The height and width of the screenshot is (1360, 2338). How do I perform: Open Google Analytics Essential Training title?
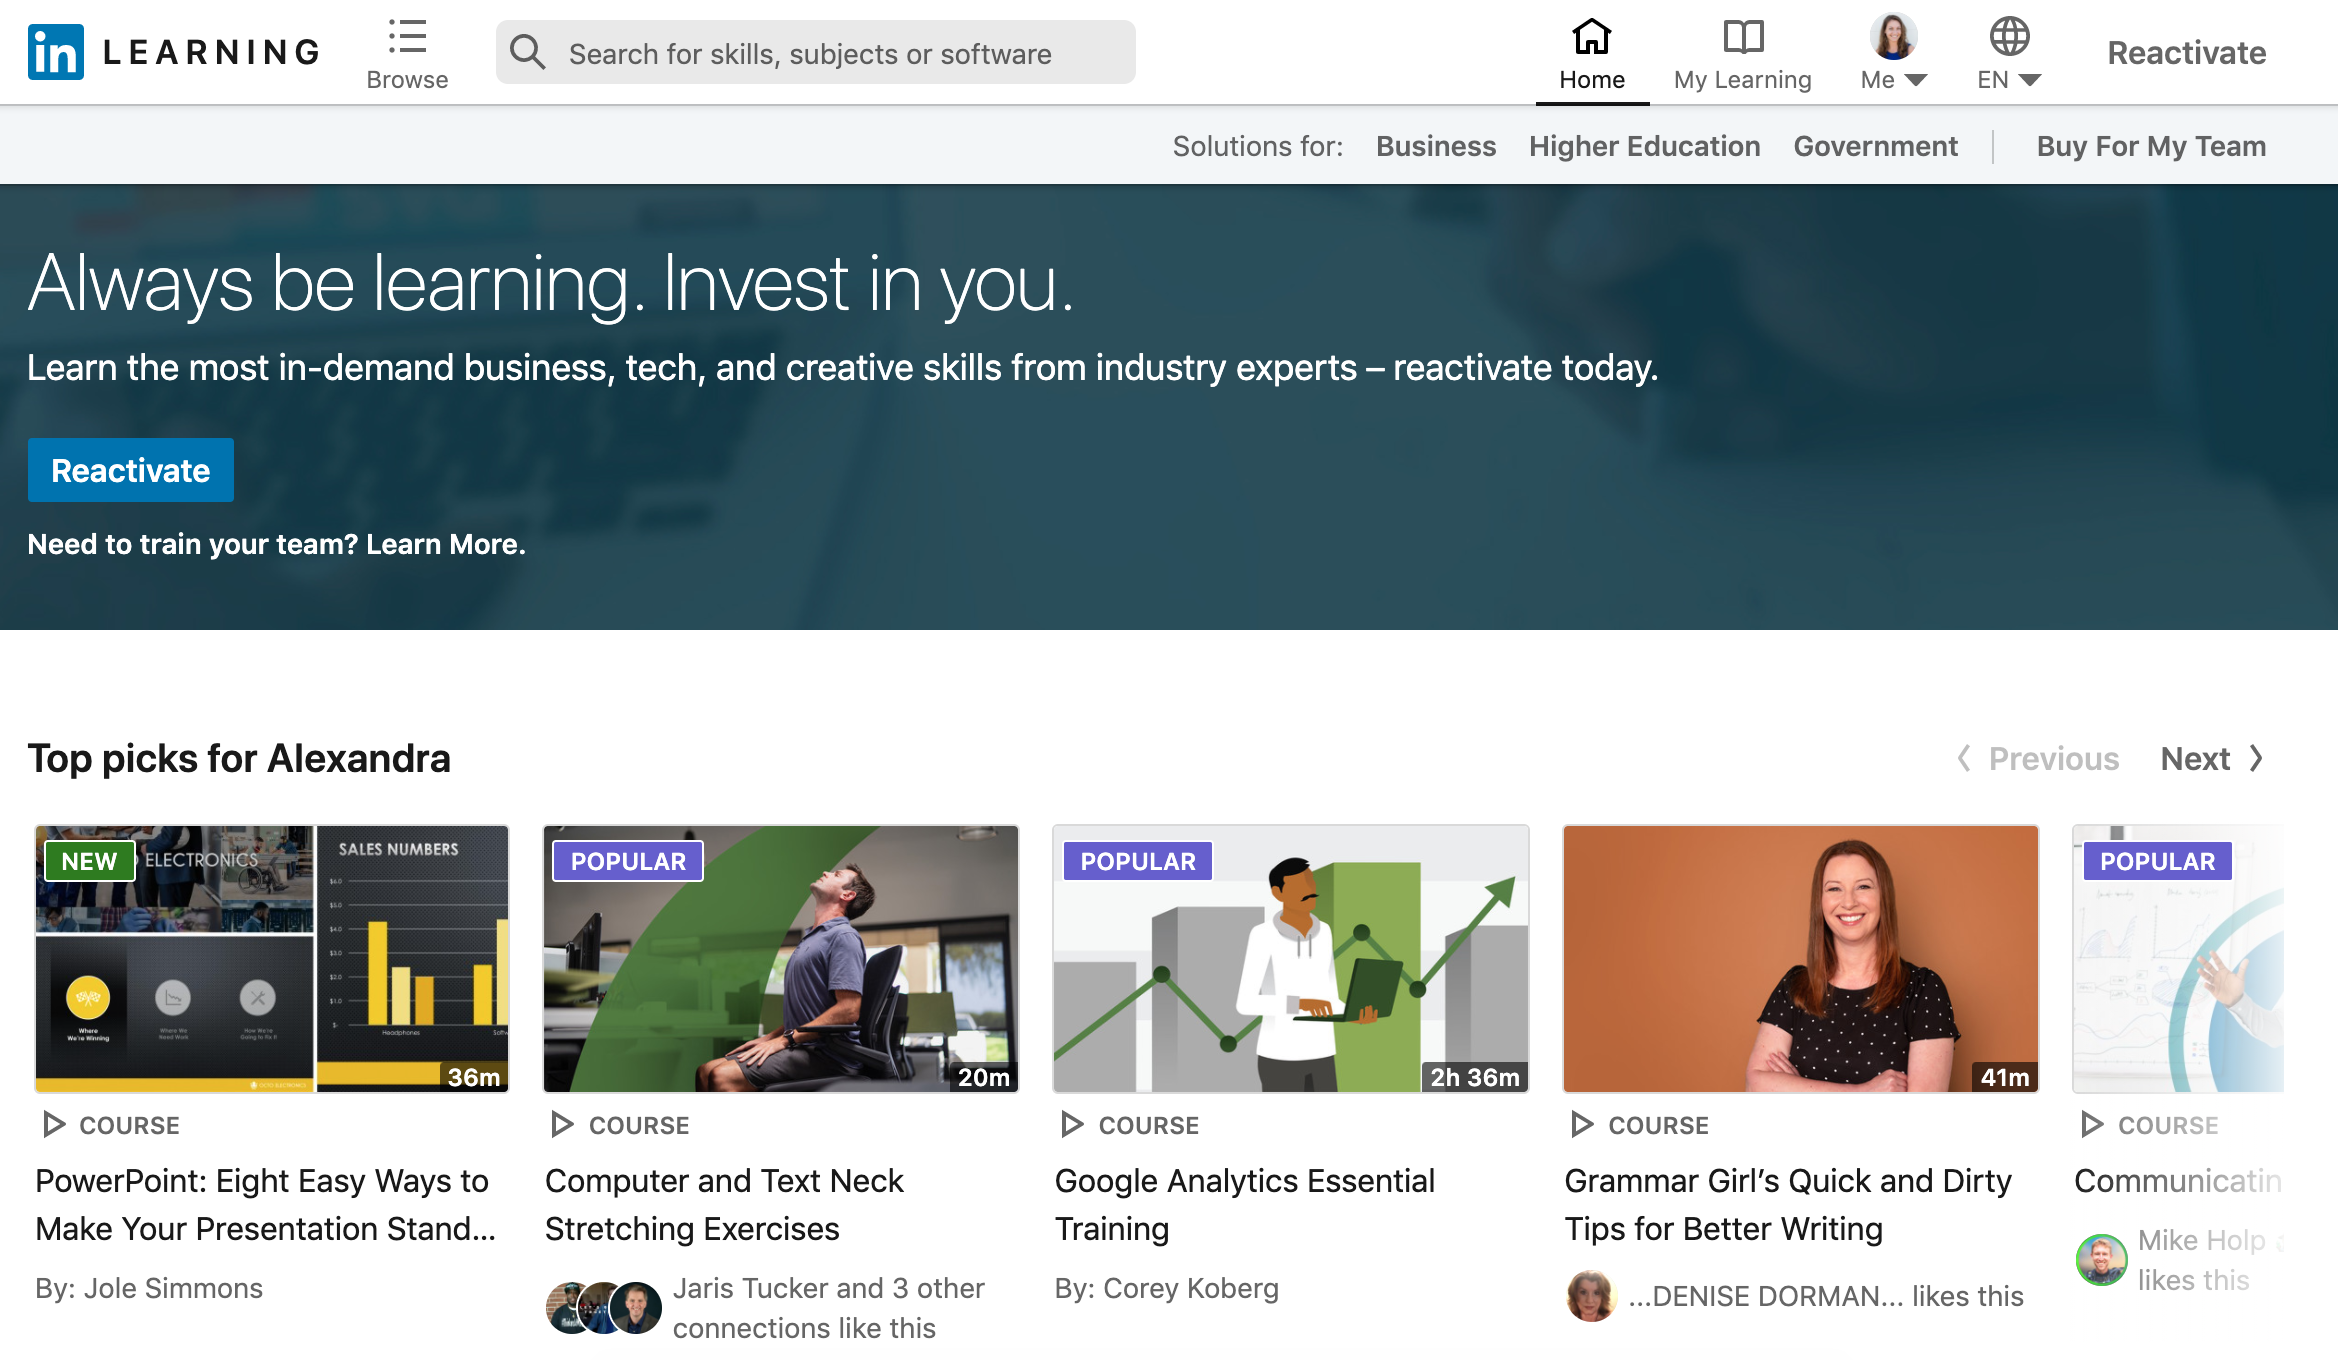1245,1205
